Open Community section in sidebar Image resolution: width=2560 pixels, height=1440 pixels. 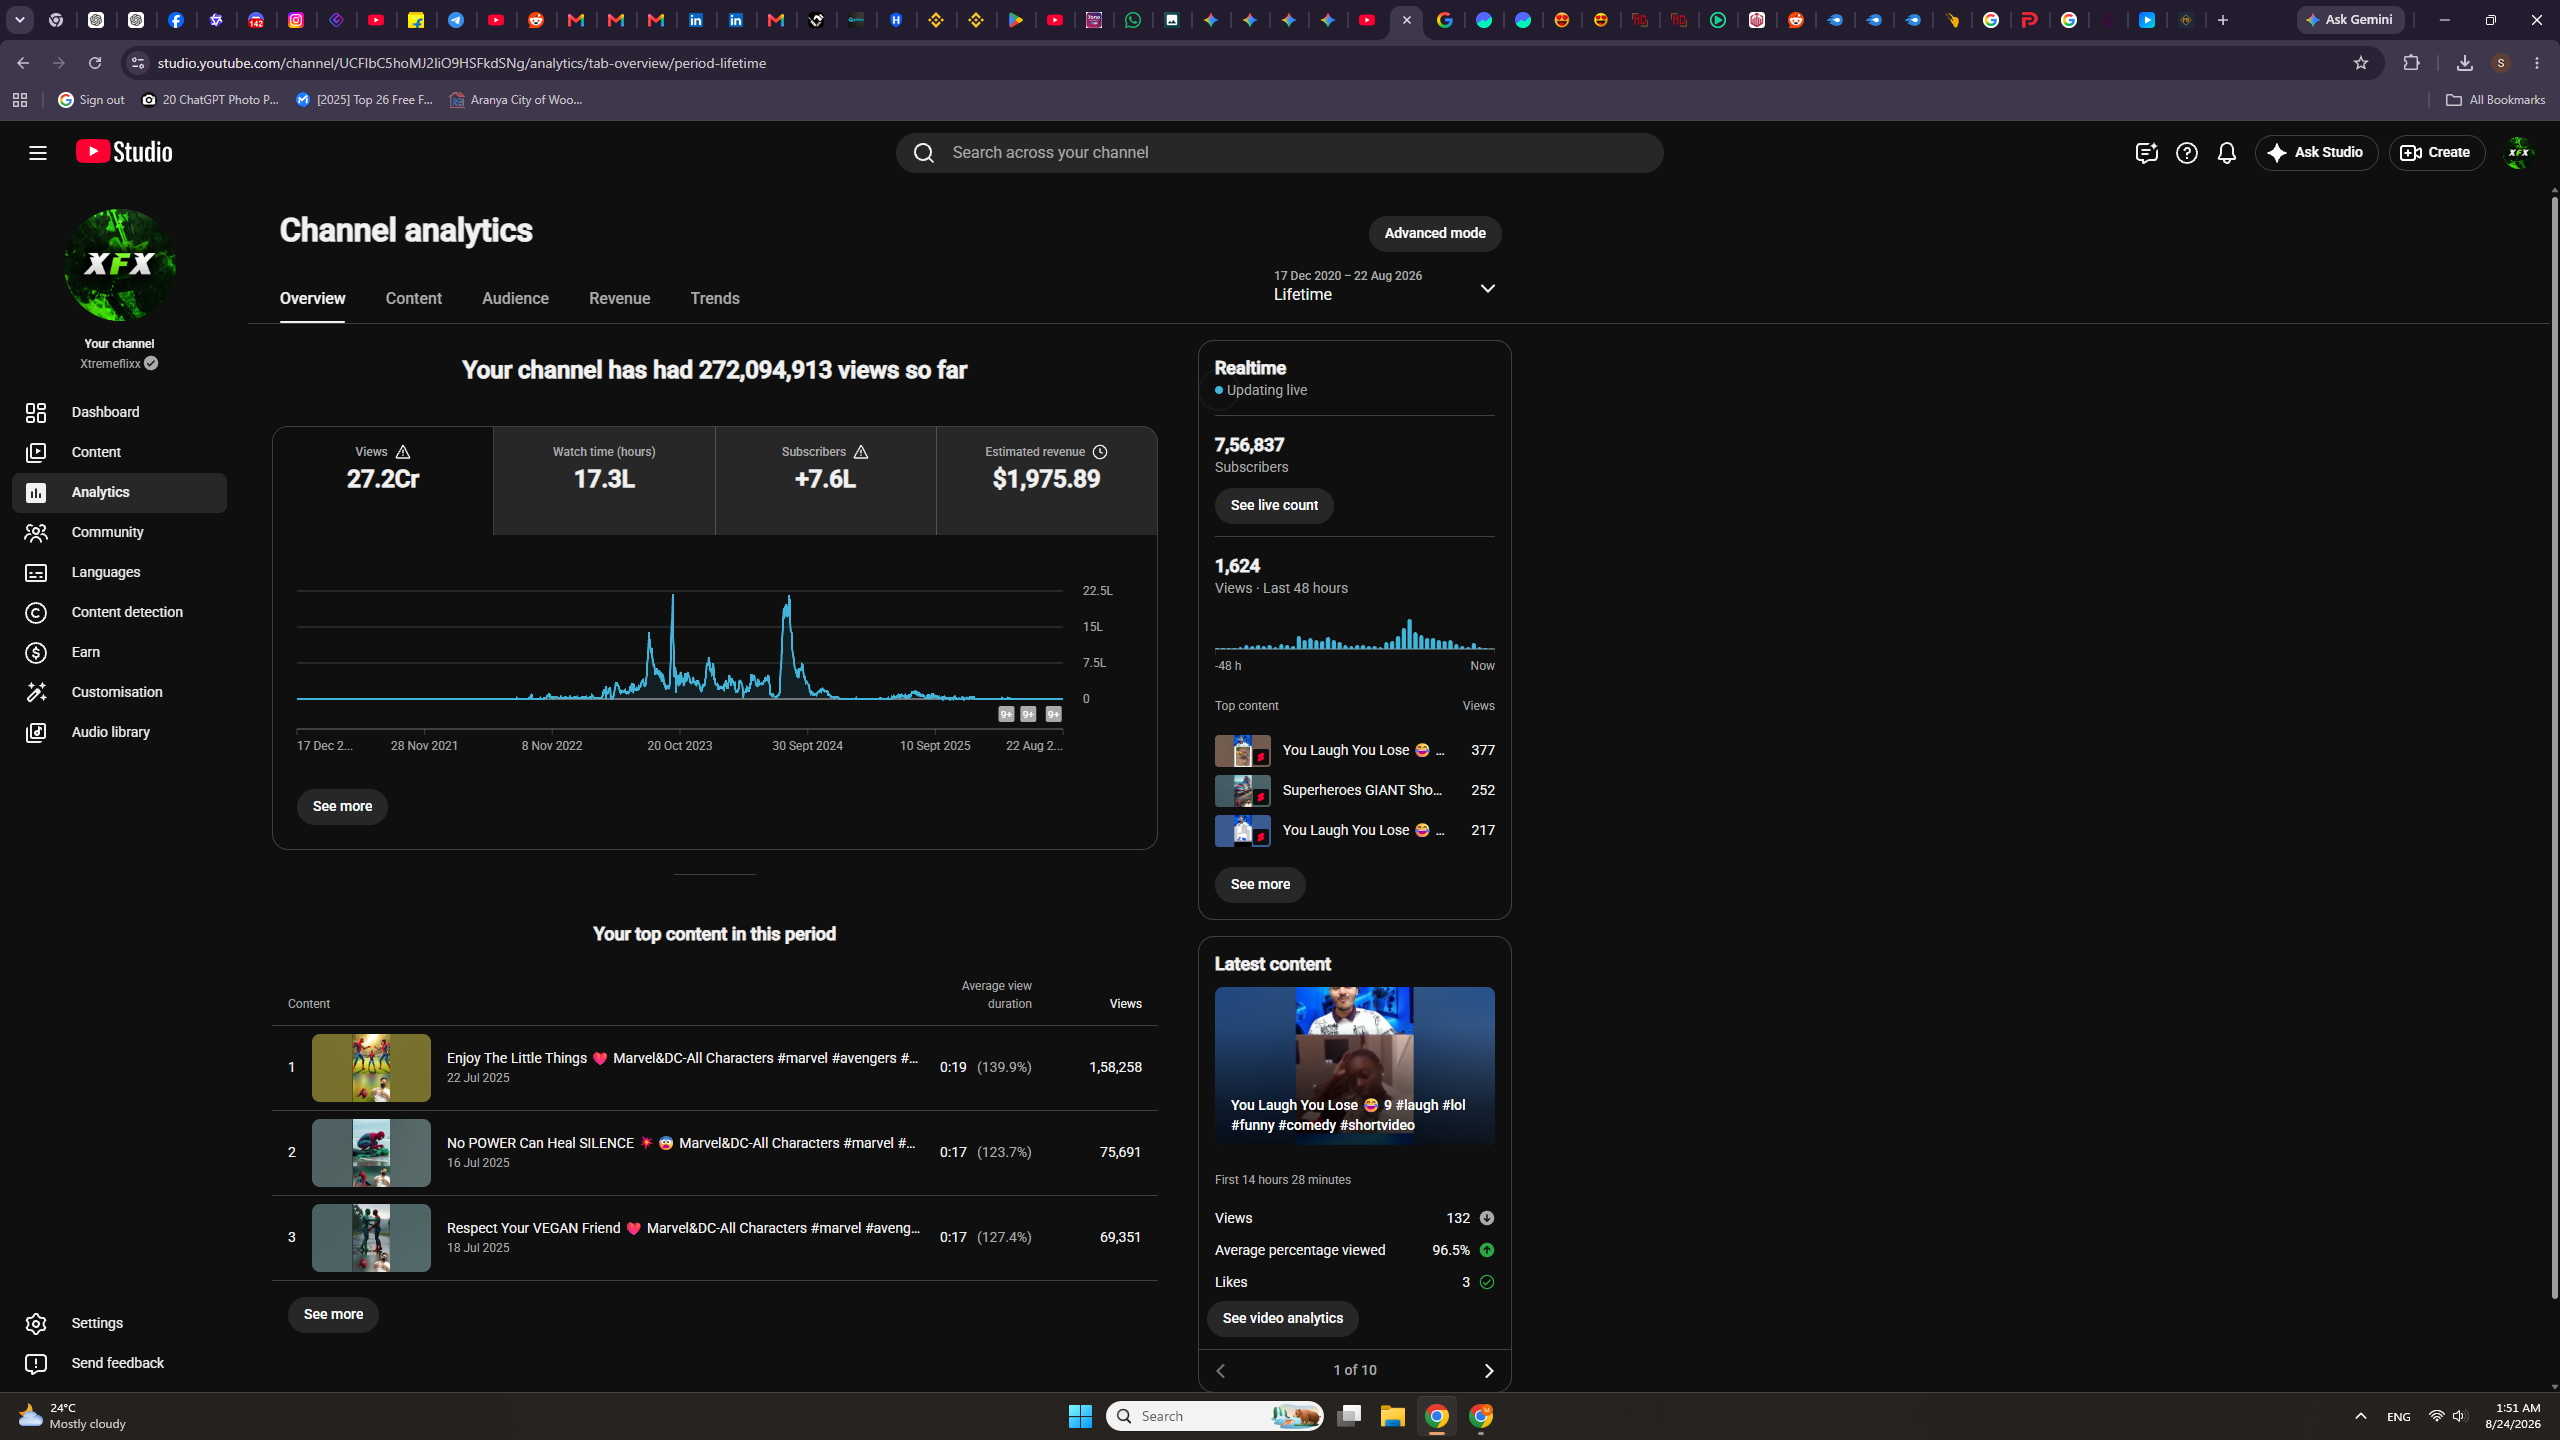click(x=119, y=532)
